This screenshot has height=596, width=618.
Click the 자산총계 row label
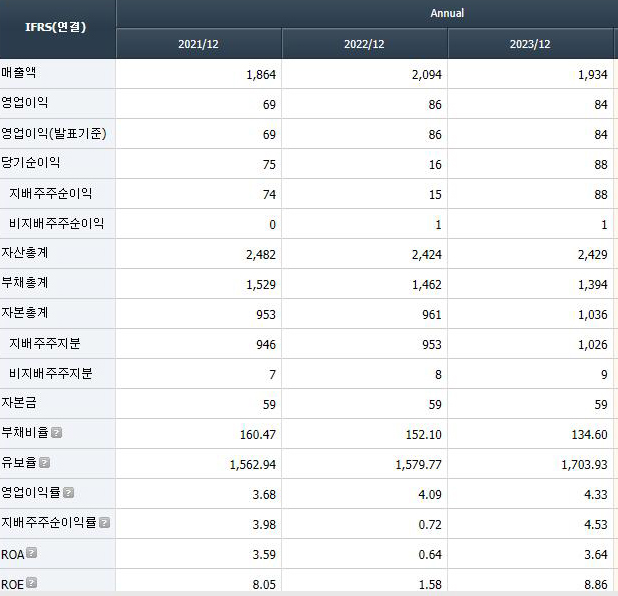click(24, 253)
